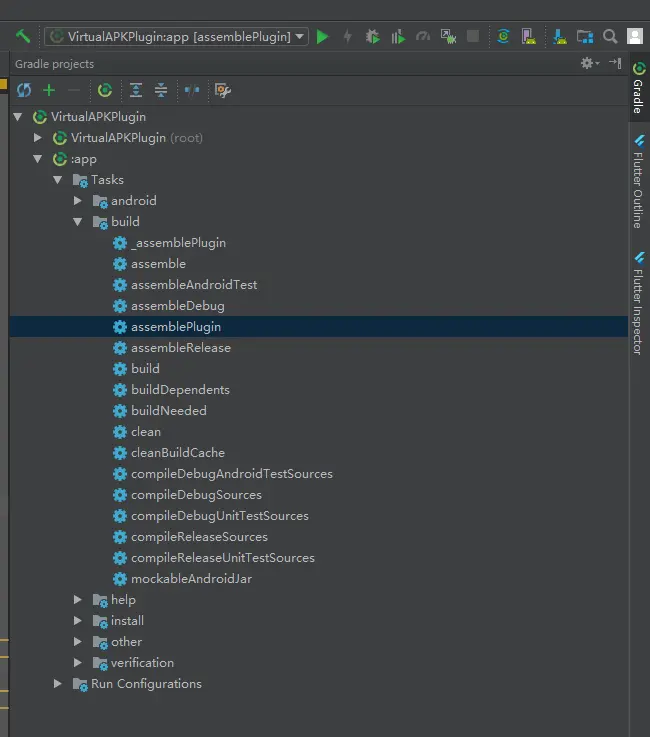Click the Gradle projects panel title
The width and height of the screenshot is (650, 737).
click(55, 63)
